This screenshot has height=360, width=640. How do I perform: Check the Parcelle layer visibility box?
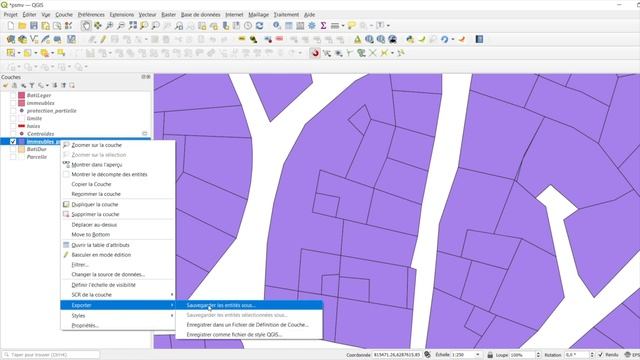coord(13,157)
